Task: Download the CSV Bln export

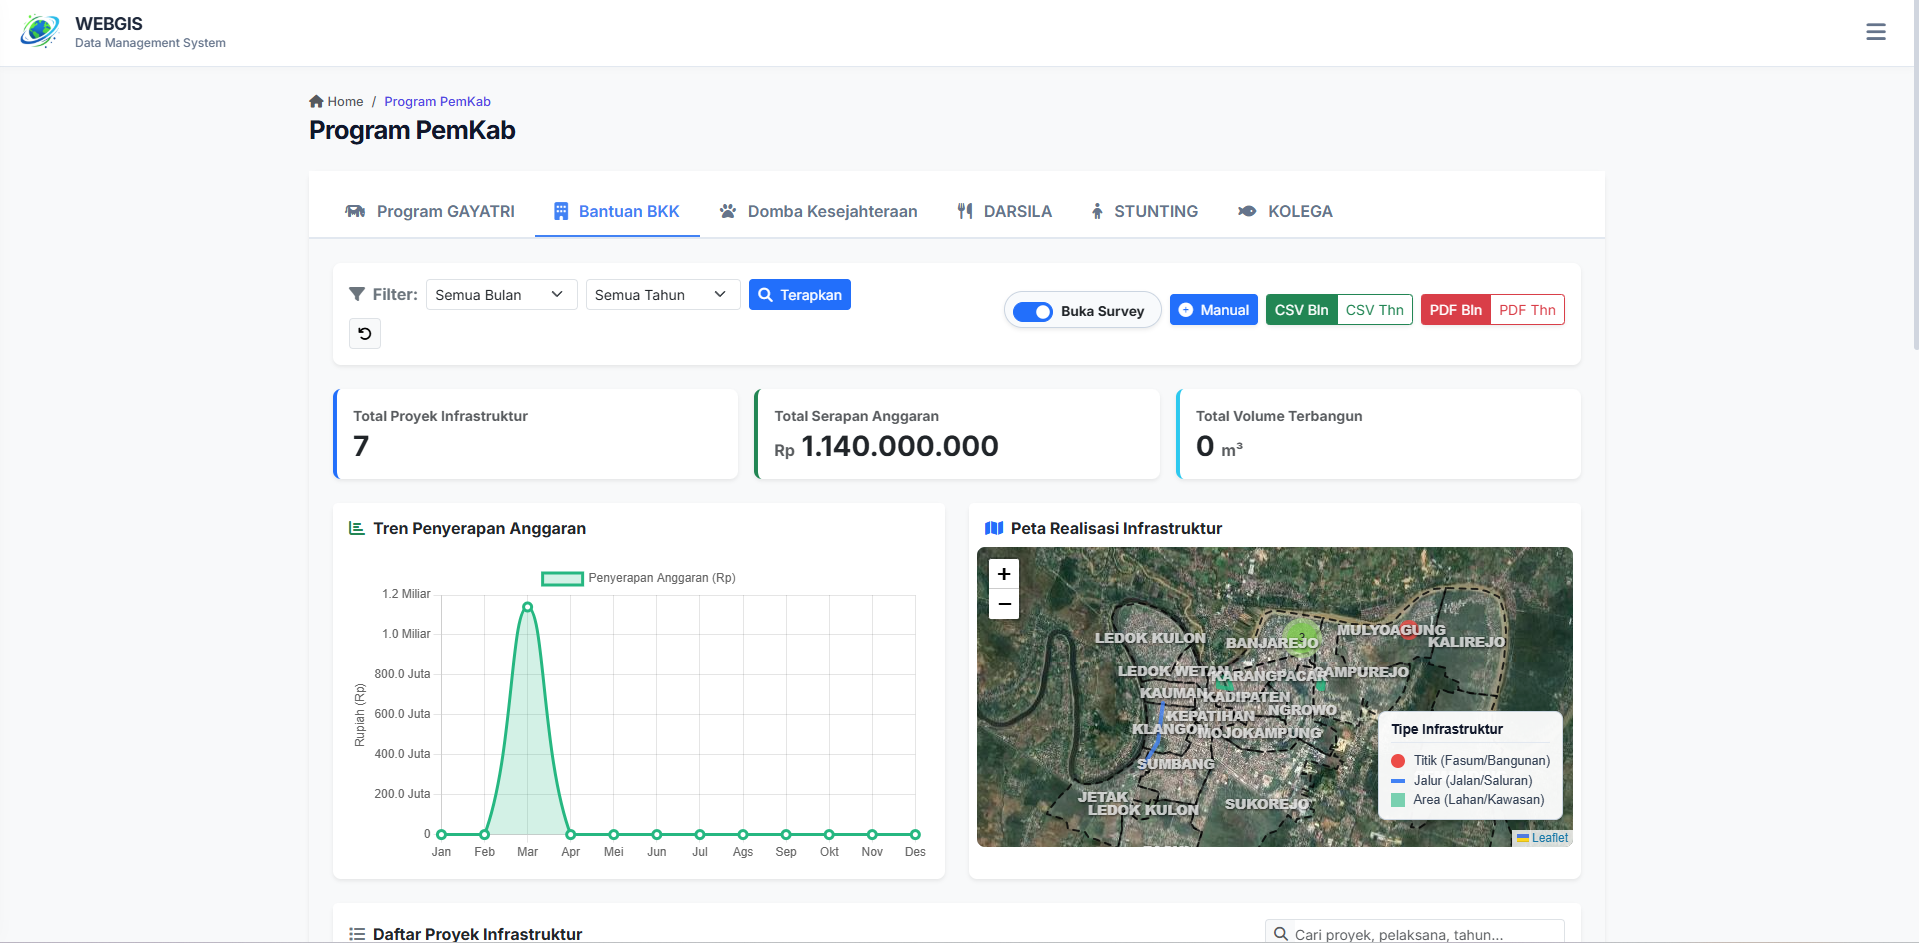Action: pyautogui.click(x=1301, y=310)
